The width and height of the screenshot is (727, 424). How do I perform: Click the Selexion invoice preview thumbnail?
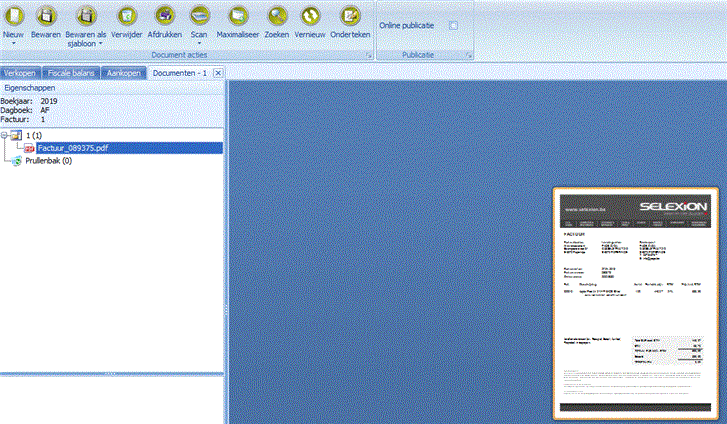pyautogui.click(x=634, y=301)
